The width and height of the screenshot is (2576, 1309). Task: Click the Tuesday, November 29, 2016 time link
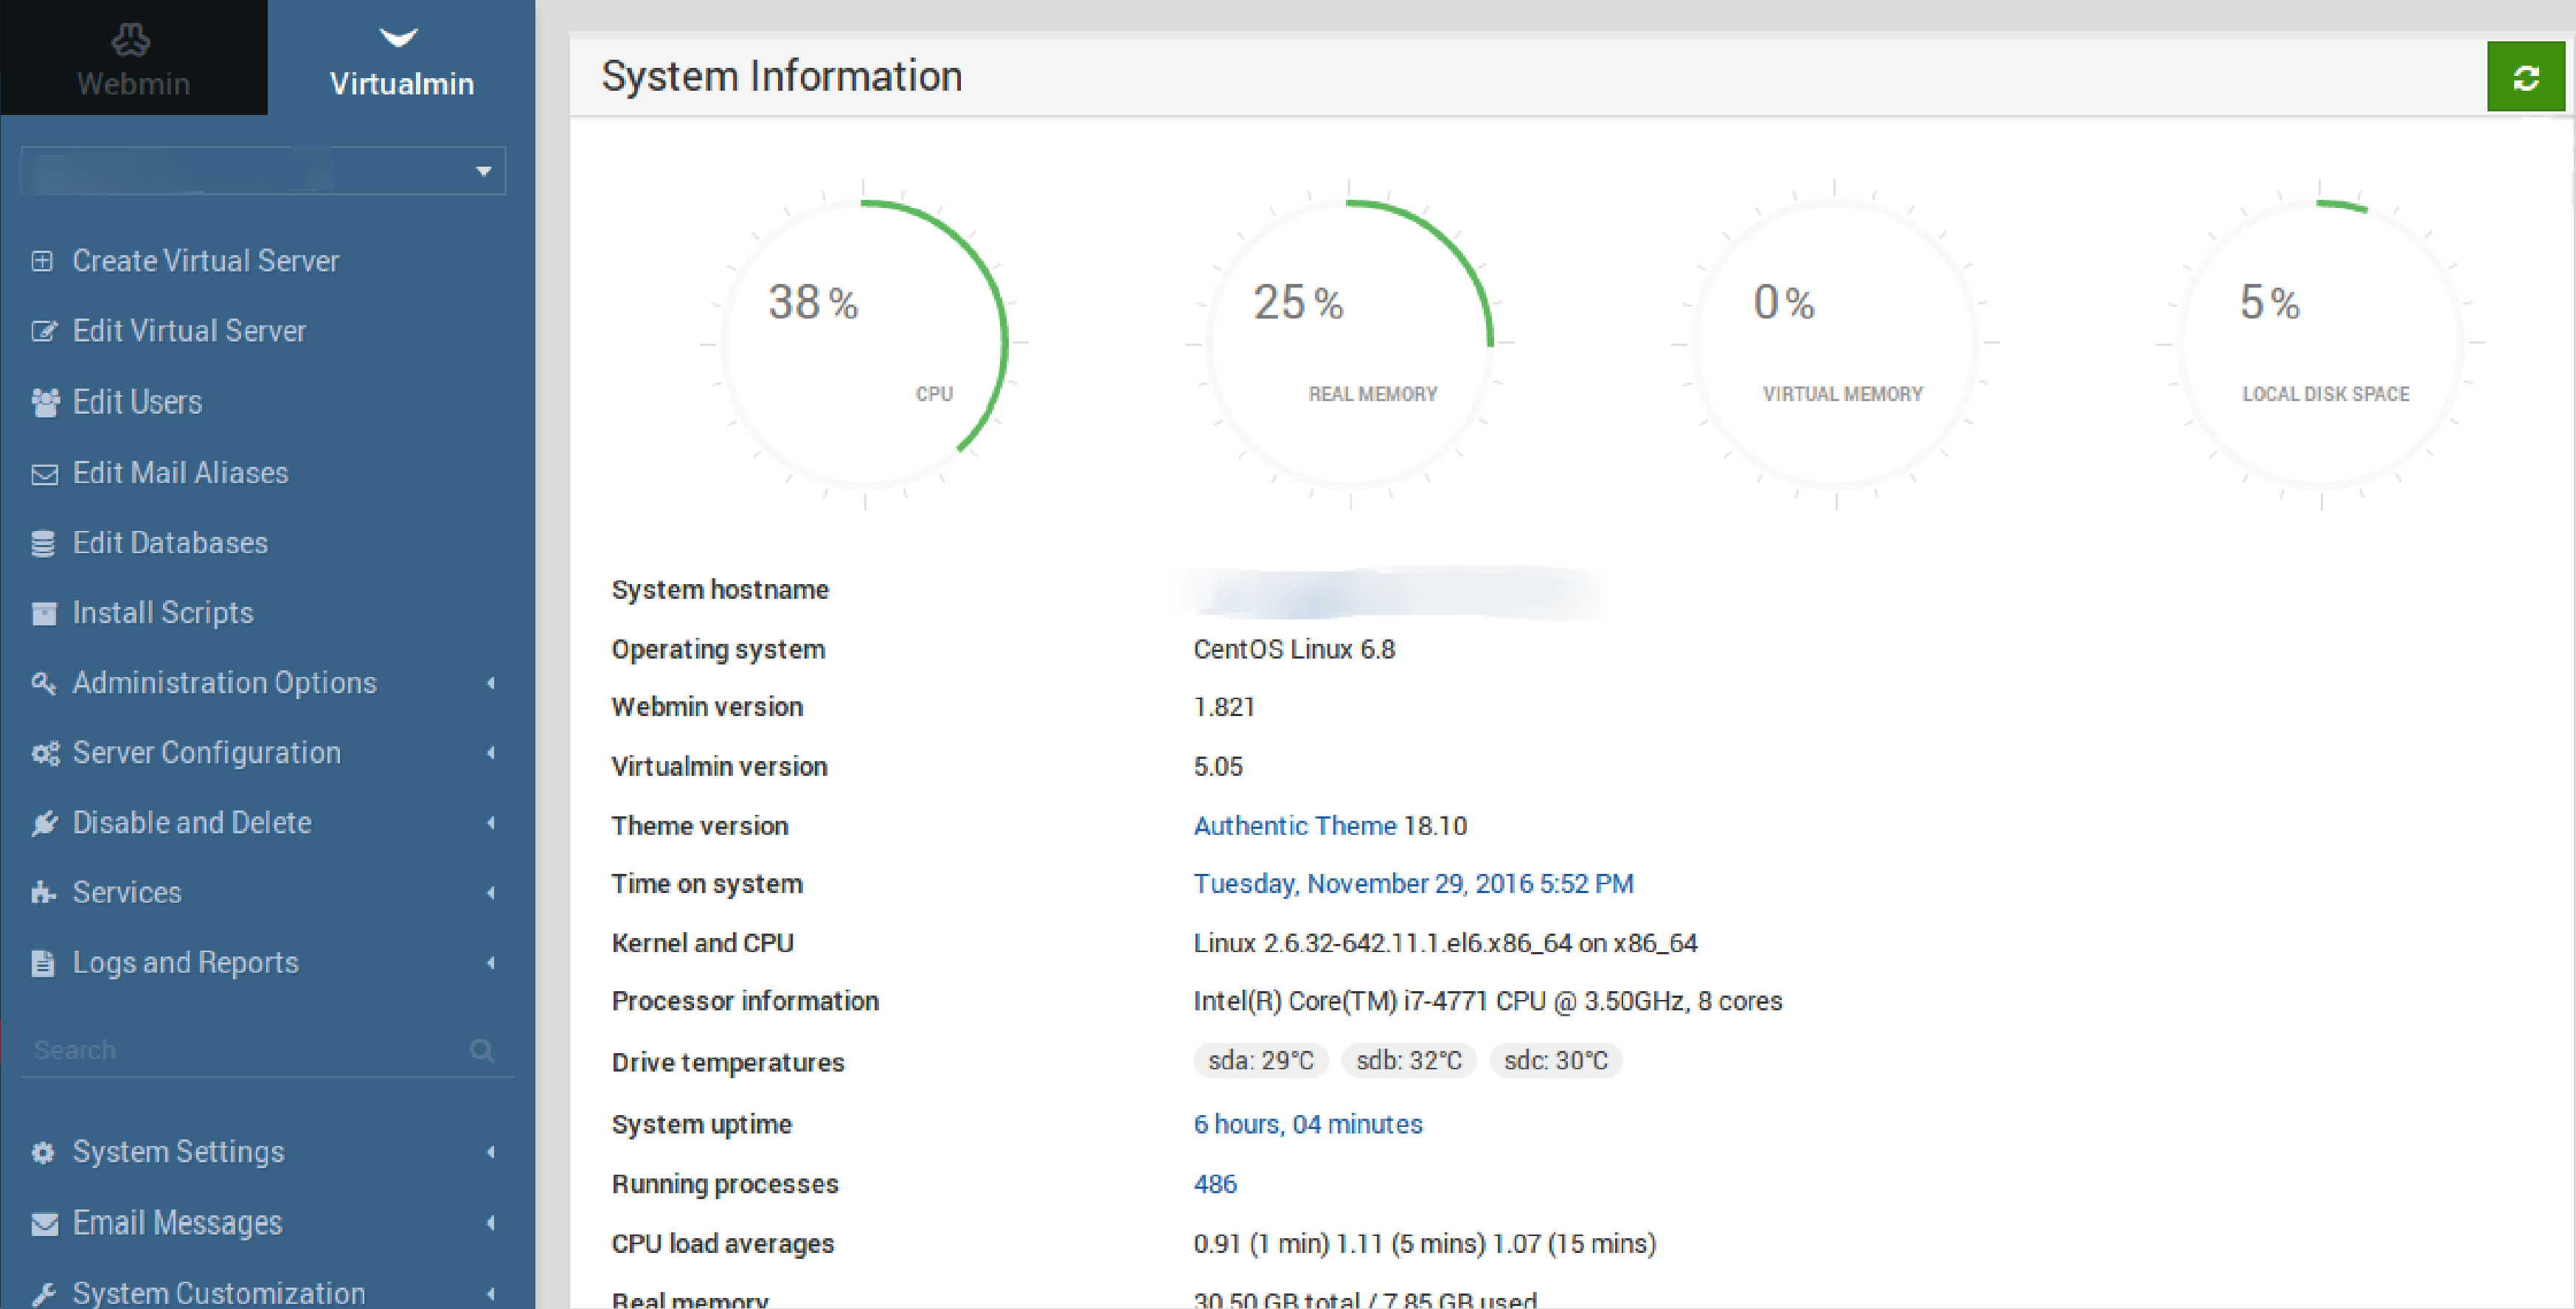(x=1413, y=884)
